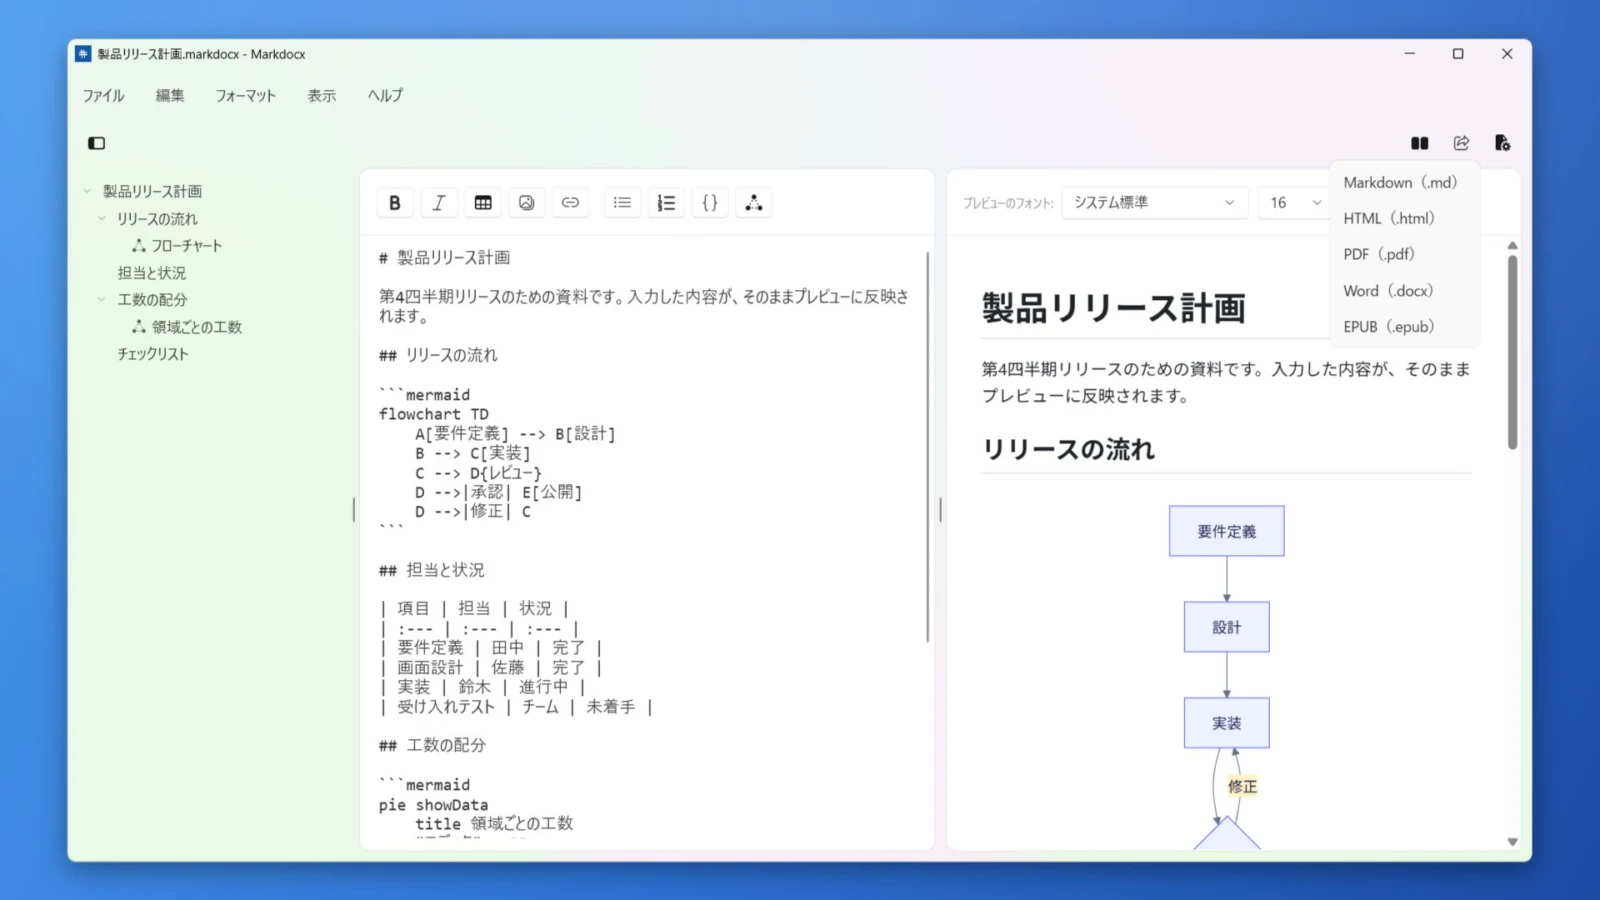The image size is (1600, 900).
Task: Open document settings icon
Action: tap(1502, 143)
